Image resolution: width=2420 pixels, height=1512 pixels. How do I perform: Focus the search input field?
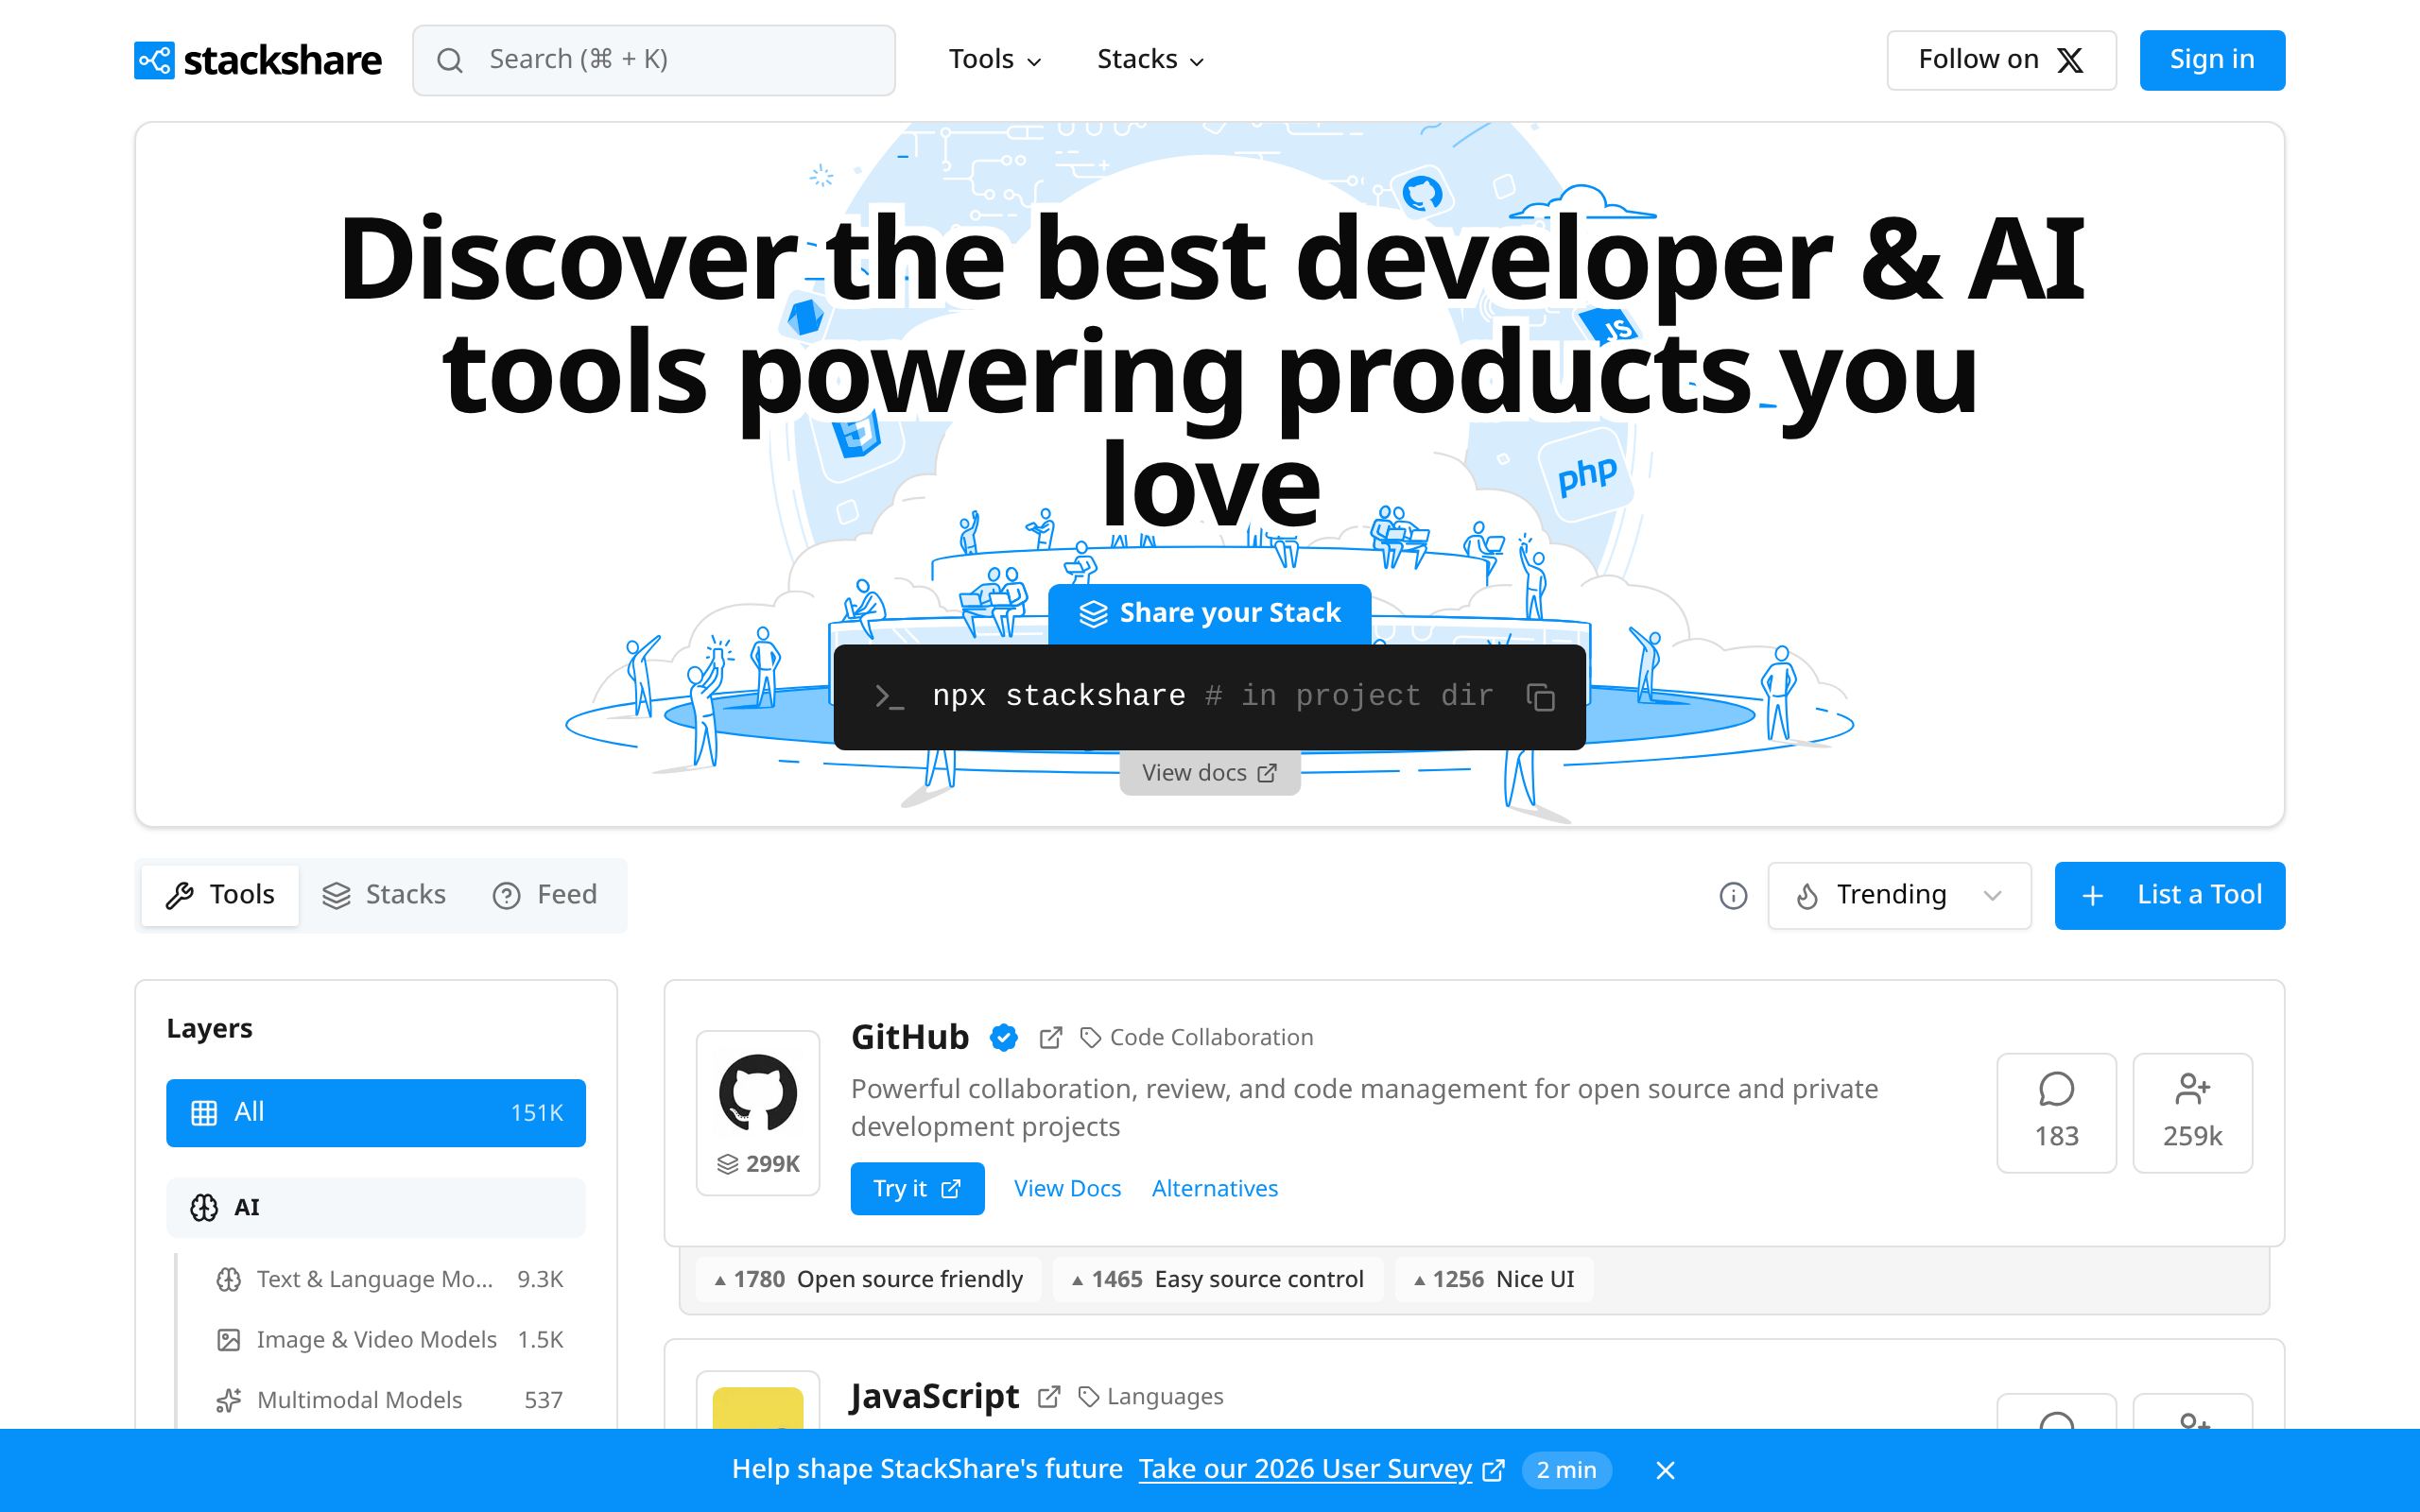coord(654,60)
